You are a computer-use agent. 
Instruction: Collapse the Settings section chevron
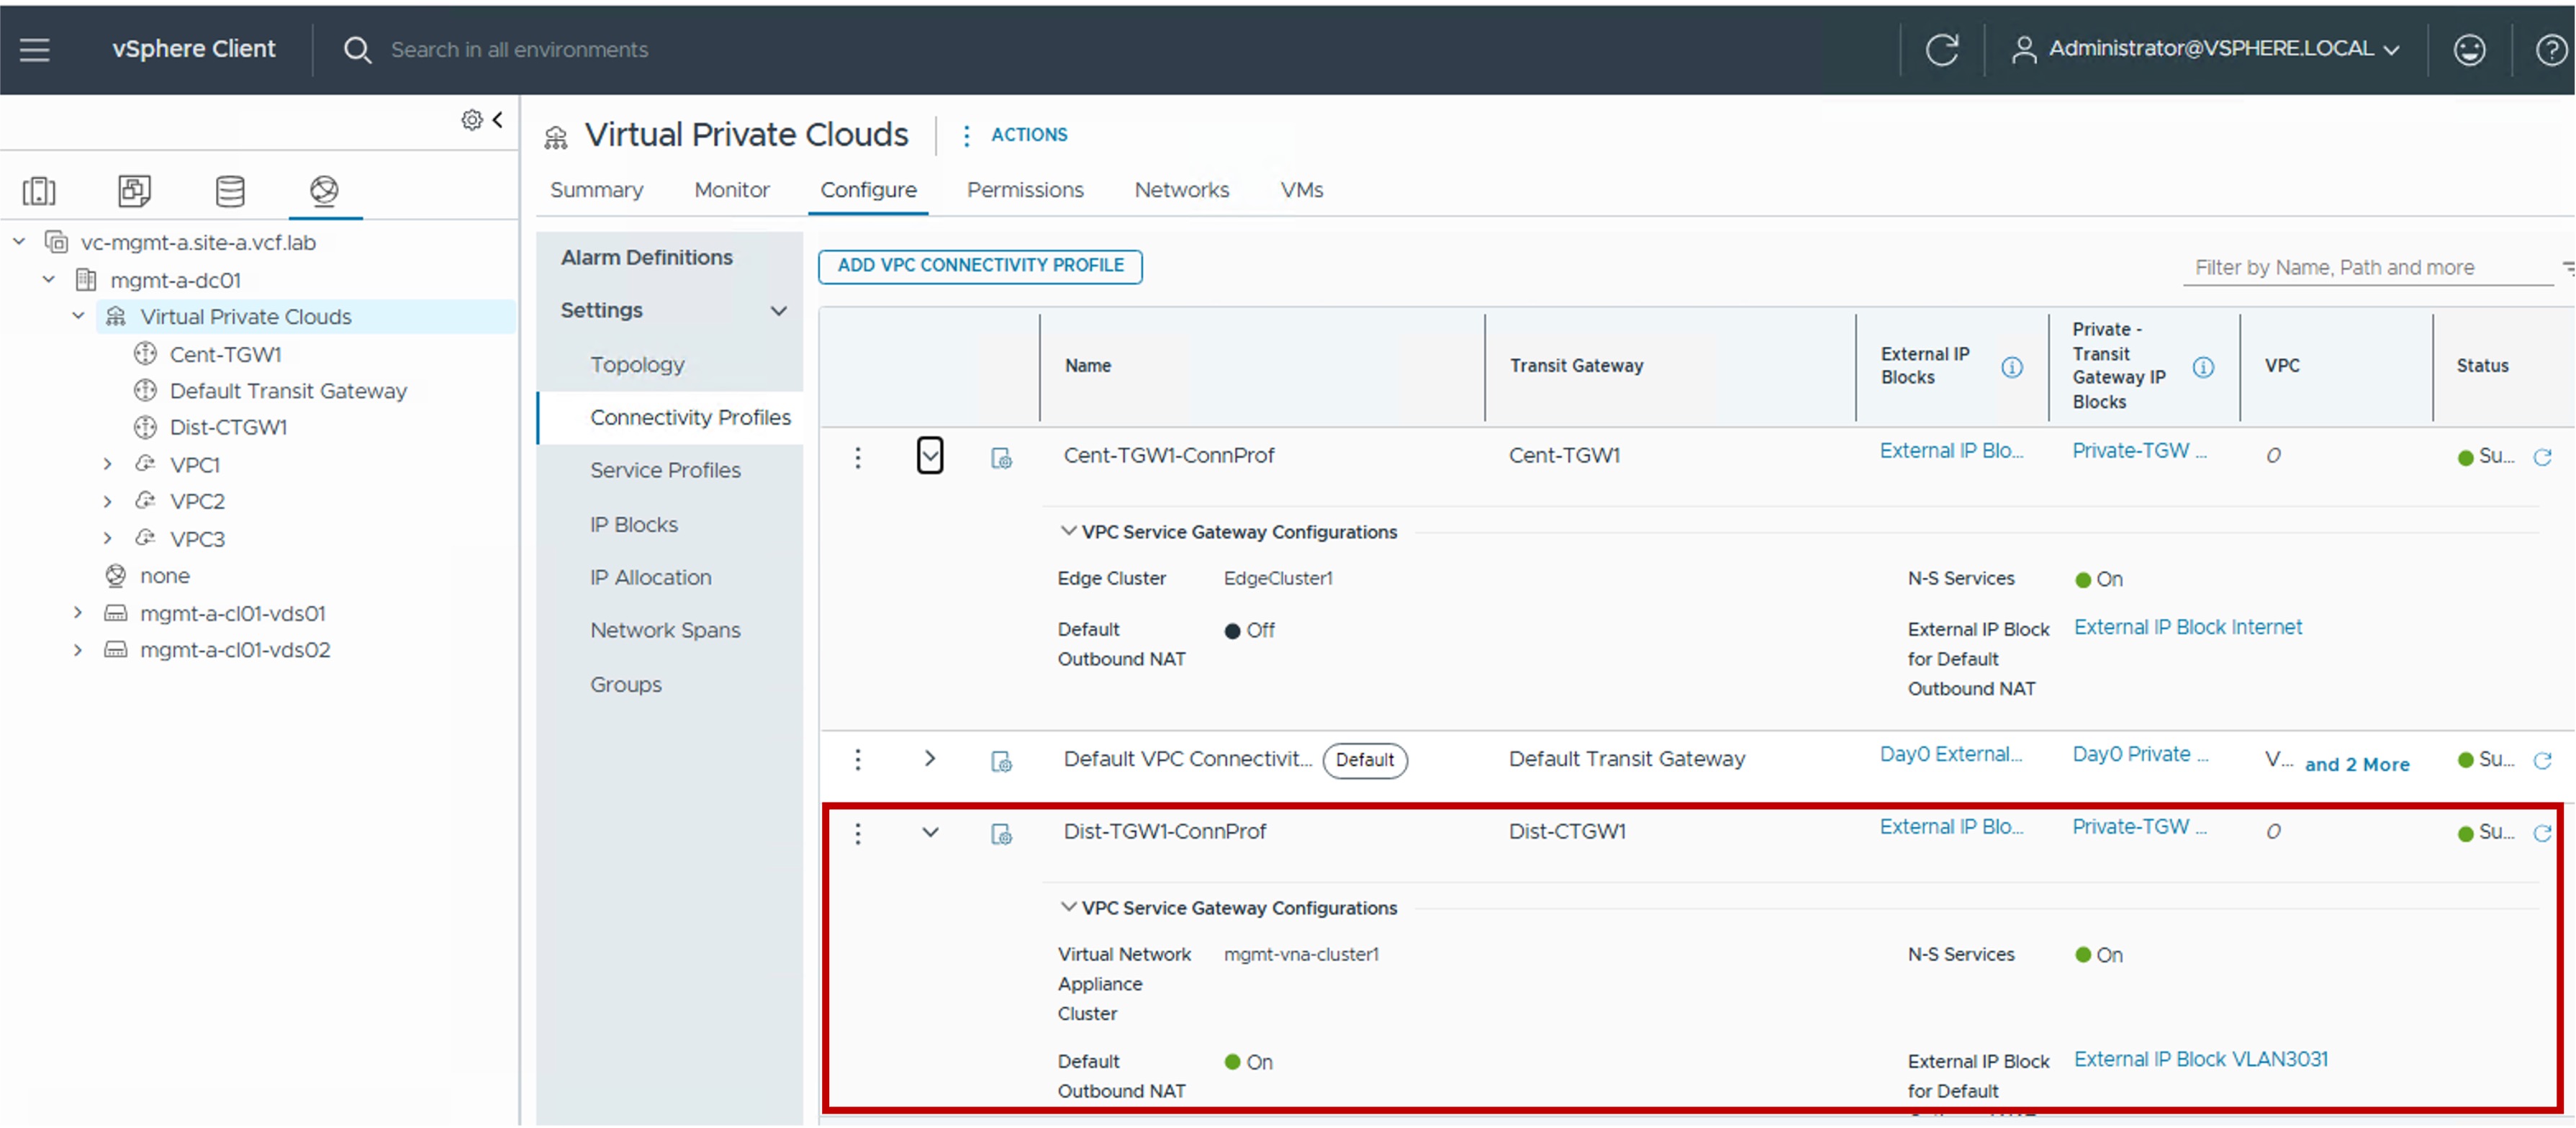pos(778,311)
